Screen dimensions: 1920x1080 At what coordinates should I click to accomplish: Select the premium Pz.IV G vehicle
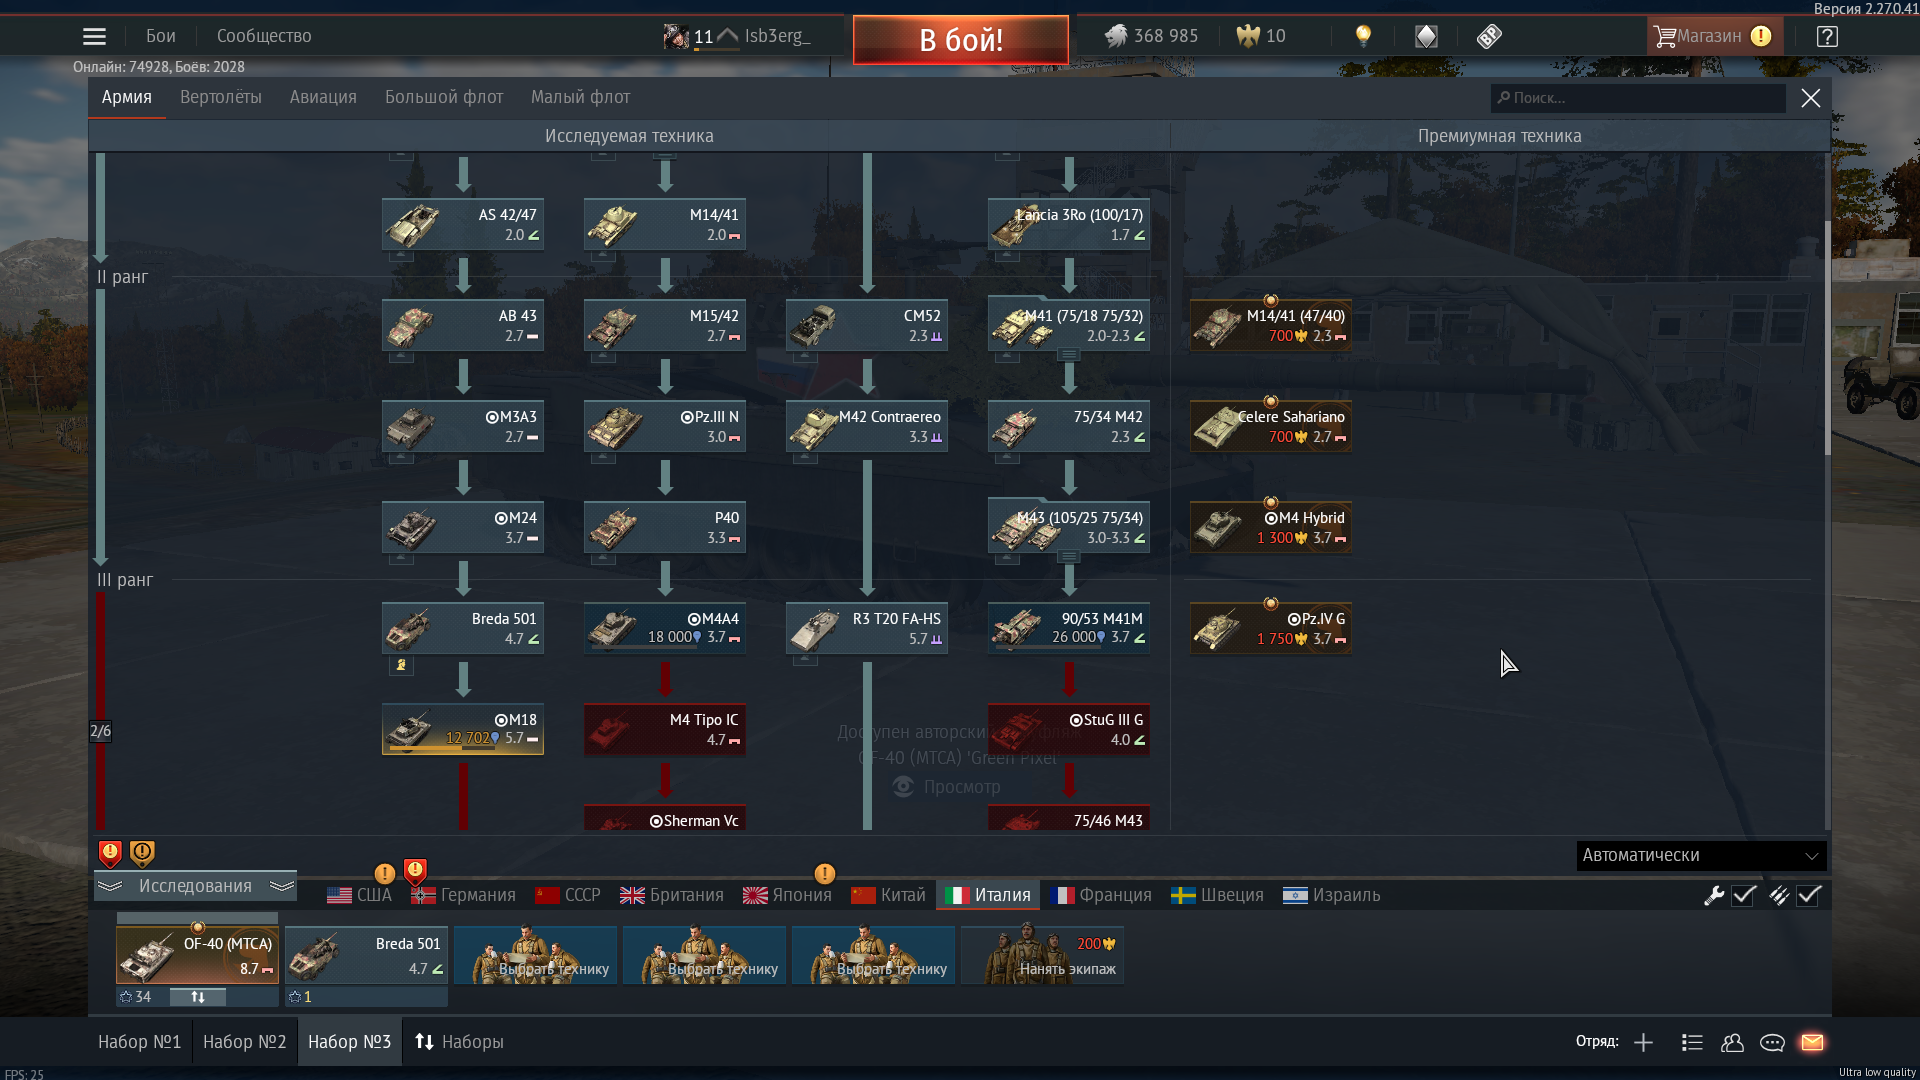(1271, 628)
